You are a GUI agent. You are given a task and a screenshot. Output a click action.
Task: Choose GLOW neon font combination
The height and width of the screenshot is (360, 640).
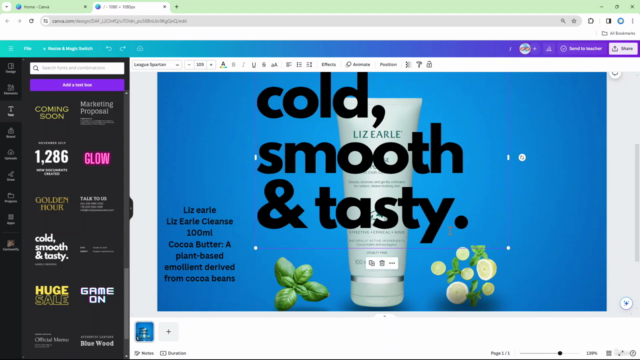97,158
